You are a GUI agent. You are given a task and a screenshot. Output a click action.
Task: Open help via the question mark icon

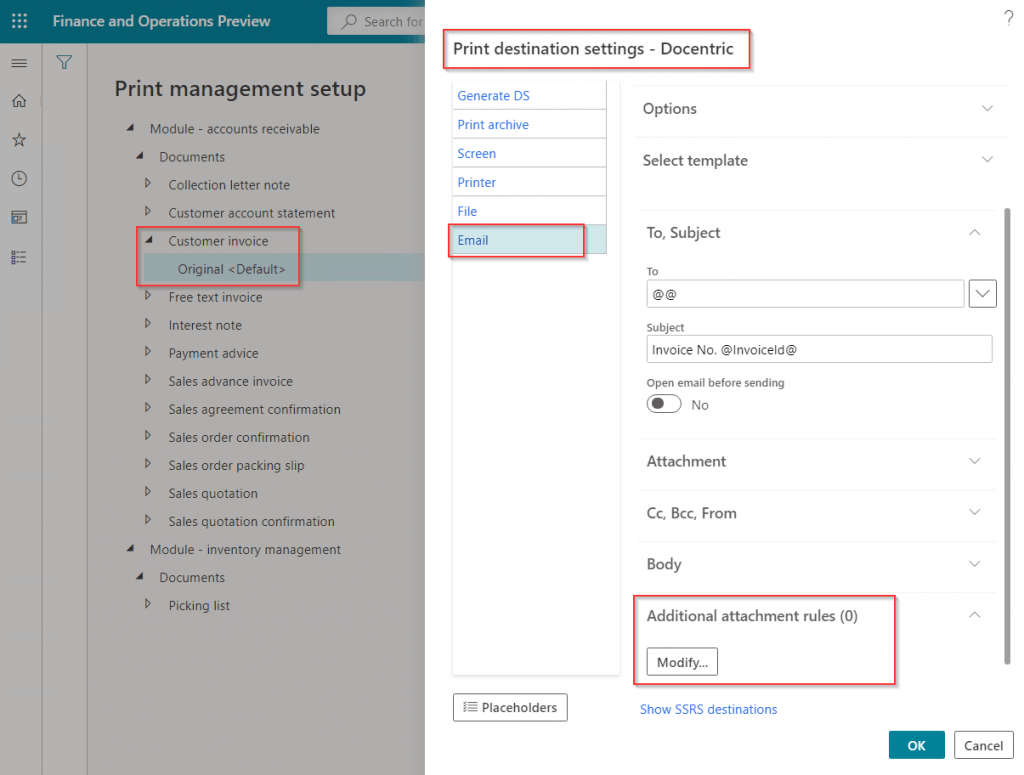[1007, 16]
